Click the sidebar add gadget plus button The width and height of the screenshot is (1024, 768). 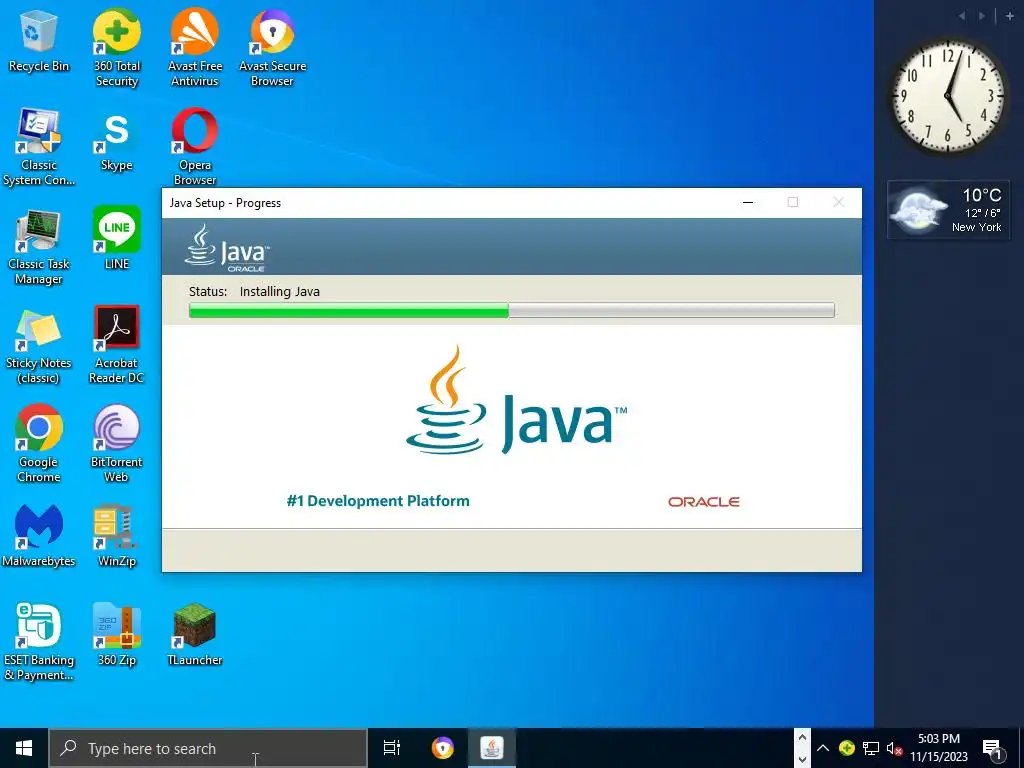pyautogui.click(x=1010, y=16)
